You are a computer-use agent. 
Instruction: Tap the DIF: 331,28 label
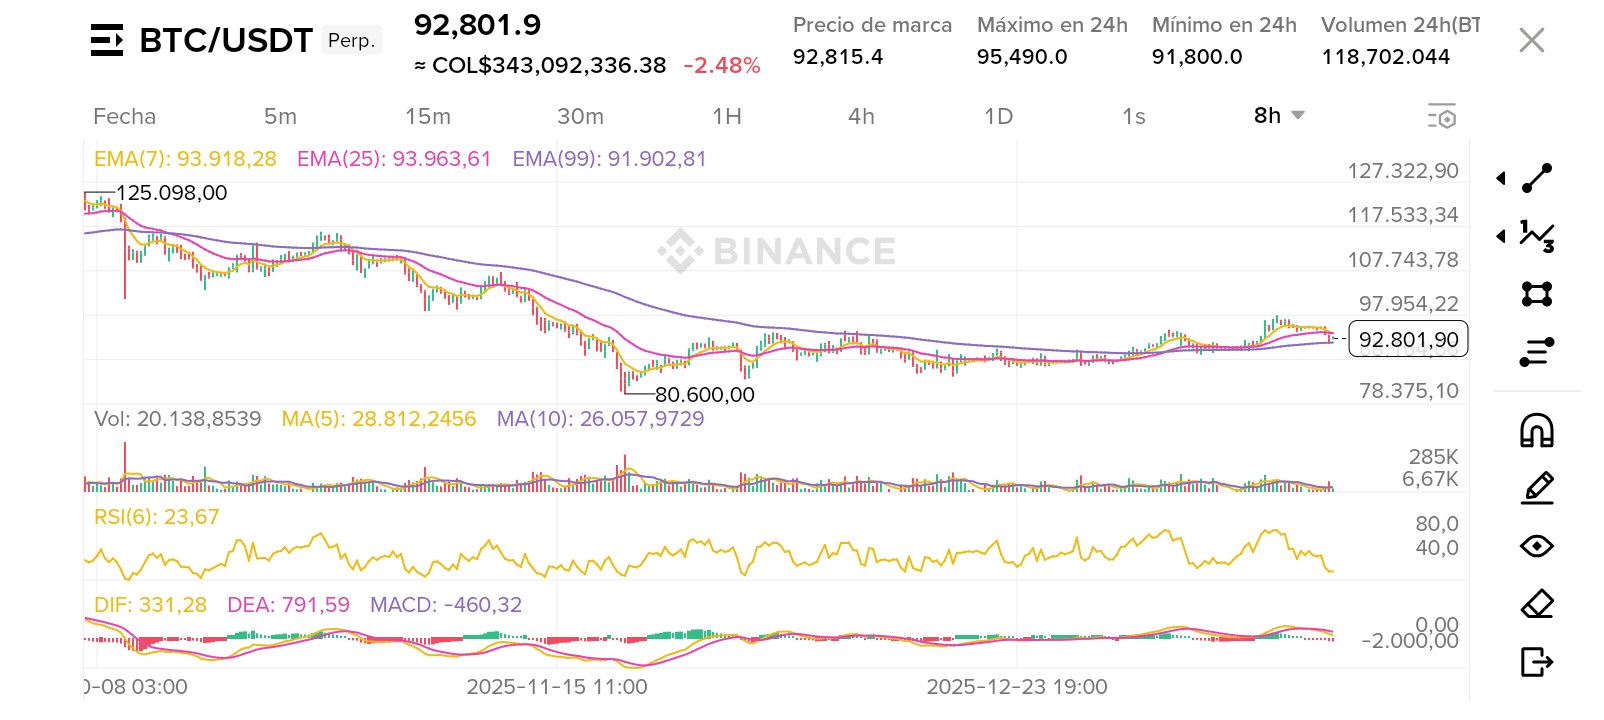pos(150,605)
